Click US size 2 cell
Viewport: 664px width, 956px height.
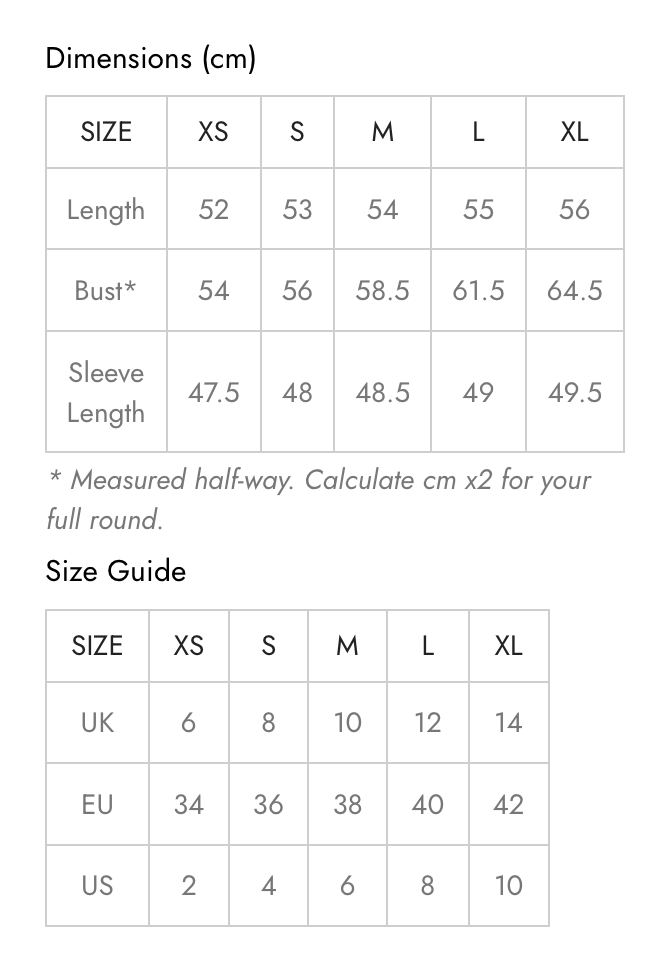pyautogui.click(x=189, y=885)
